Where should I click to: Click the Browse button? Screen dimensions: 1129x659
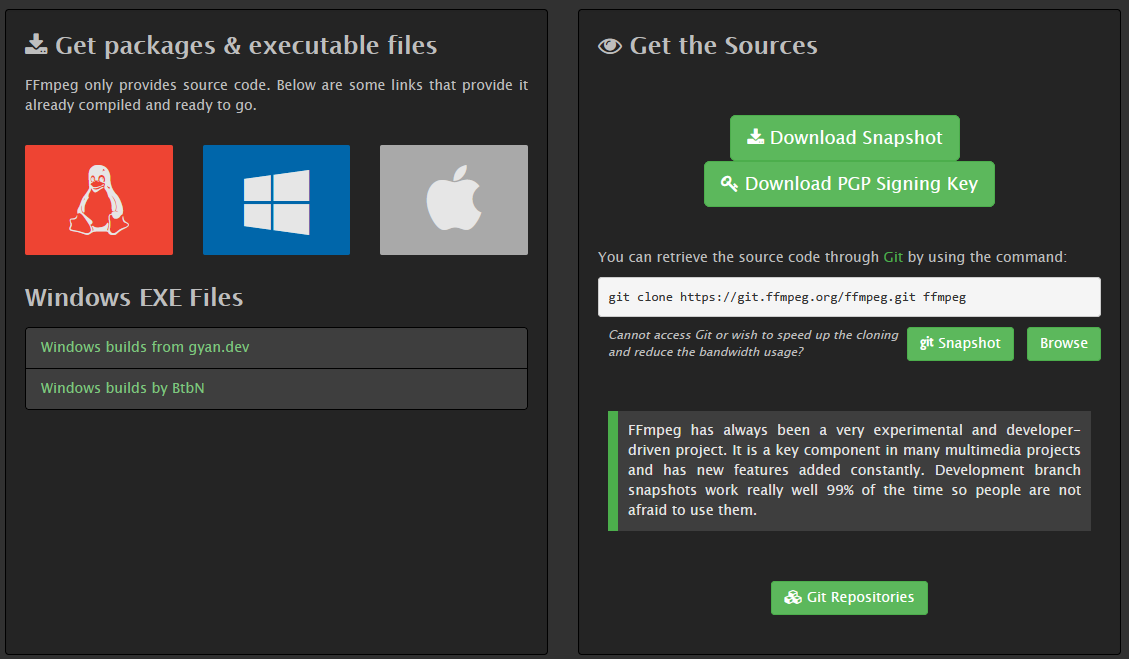point(1063,344)
